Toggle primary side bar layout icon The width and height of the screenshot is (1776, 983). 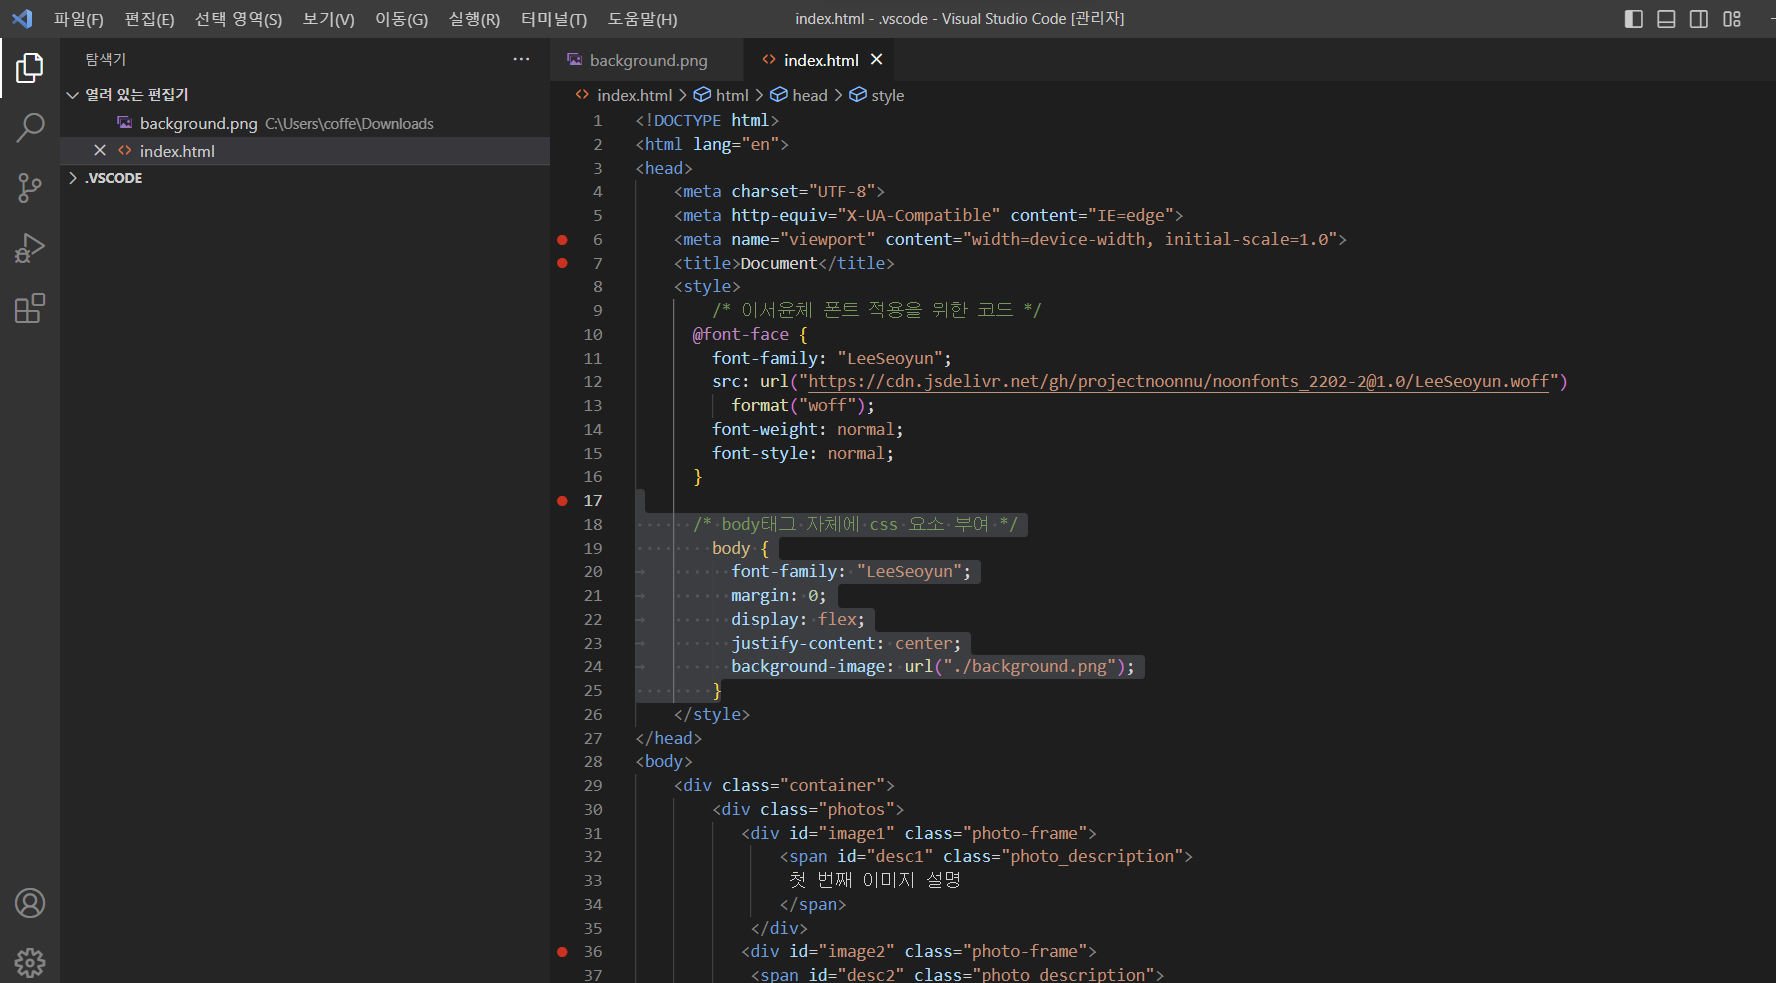(1634, 19)
